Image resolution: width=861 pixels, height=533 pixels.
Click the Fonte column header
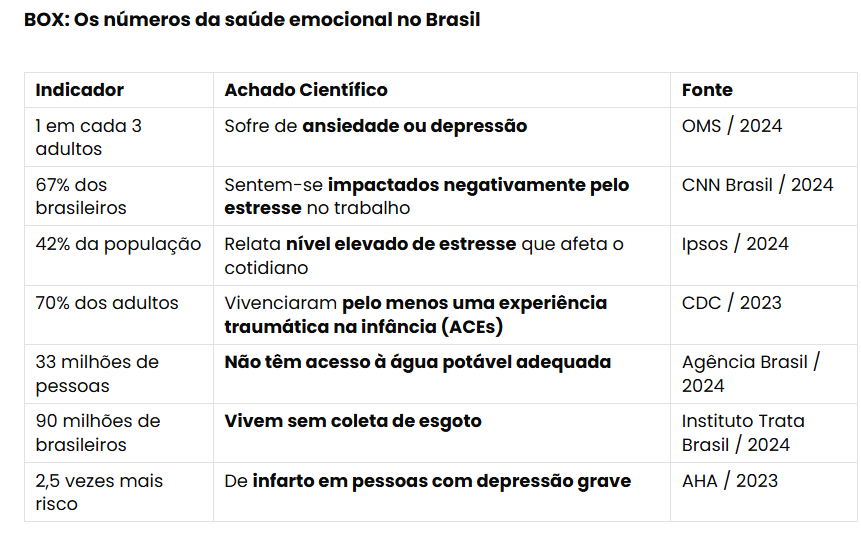tap(707, 90)
